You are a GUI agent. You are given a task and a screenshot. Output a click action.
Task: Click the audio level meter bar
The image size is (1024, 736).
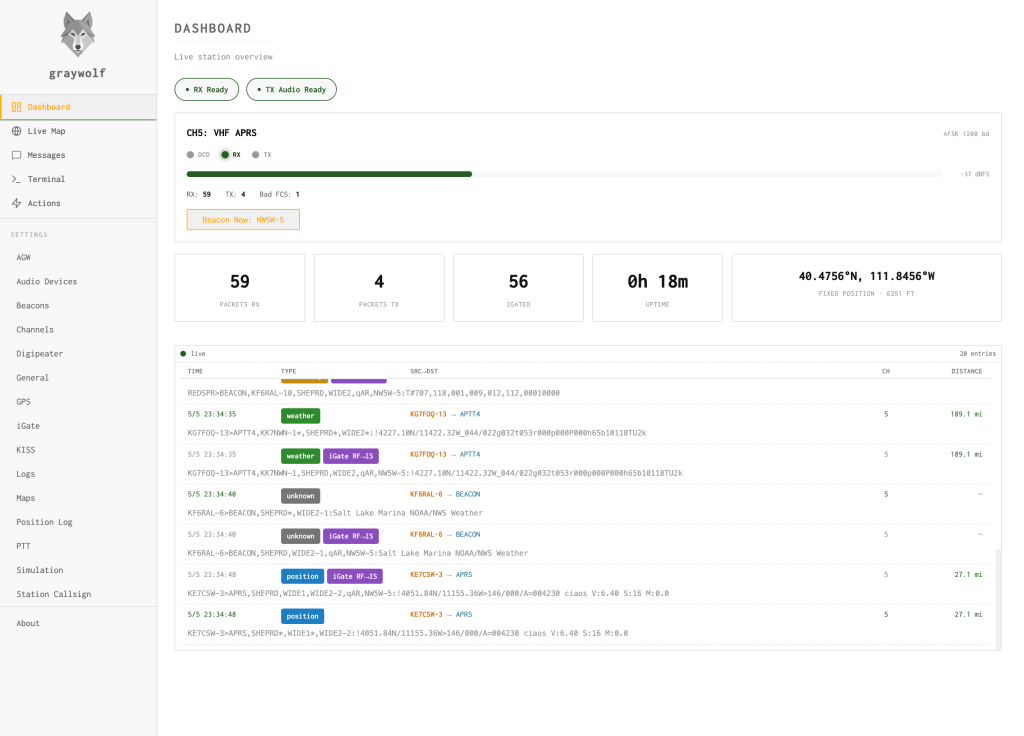point(564,174)
